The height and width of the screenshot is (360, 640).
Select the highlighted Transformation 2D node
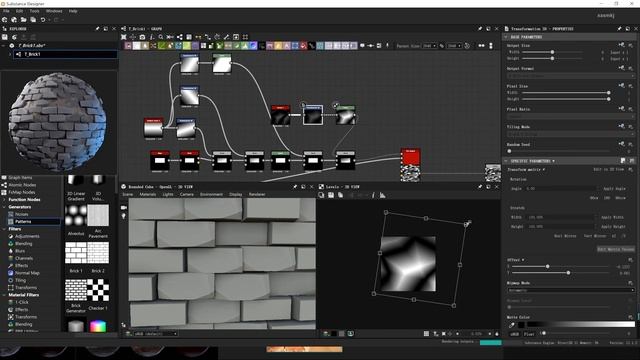tap(313, 115)
